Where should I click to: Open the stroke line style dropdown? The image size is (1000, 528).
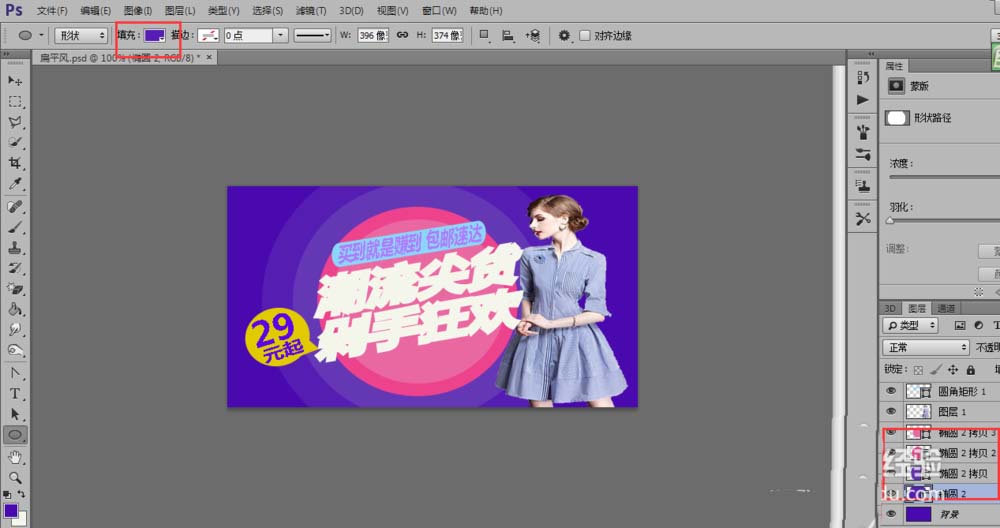point(312,36)
